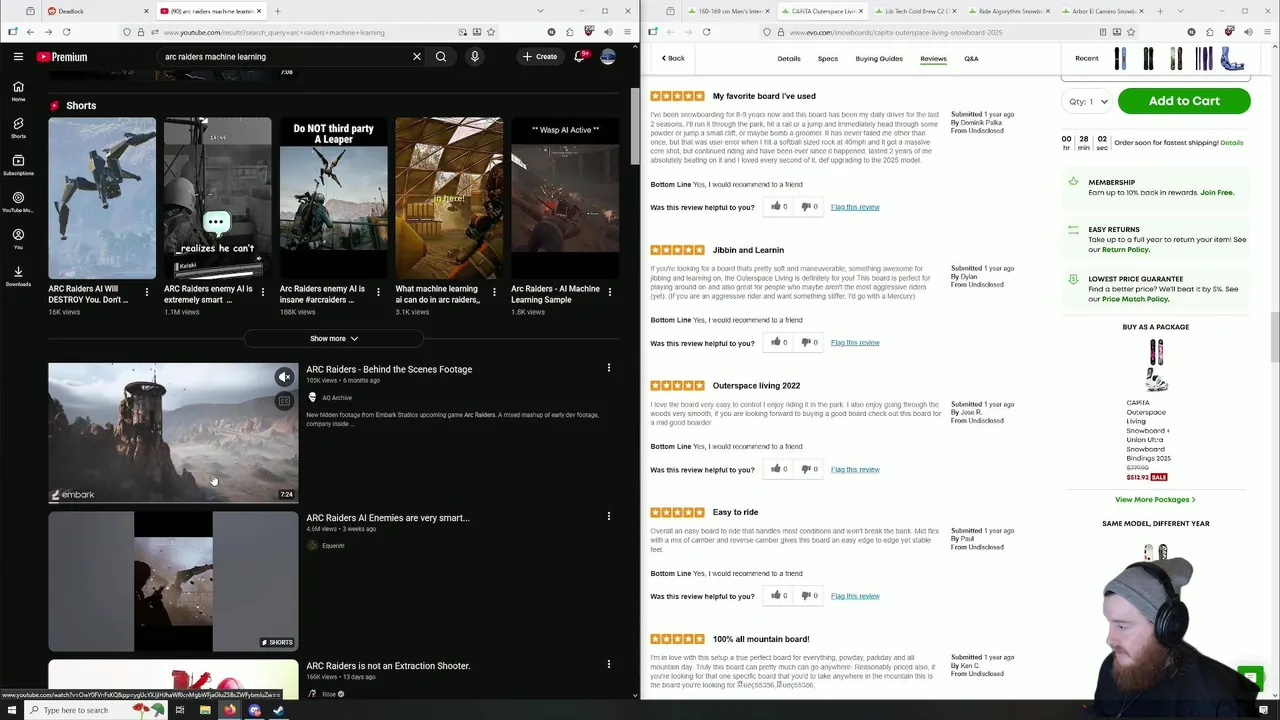Bookmark the YouTube page with star icon
The width and height of the screenshot is (1280, 720).
(491, 32)
